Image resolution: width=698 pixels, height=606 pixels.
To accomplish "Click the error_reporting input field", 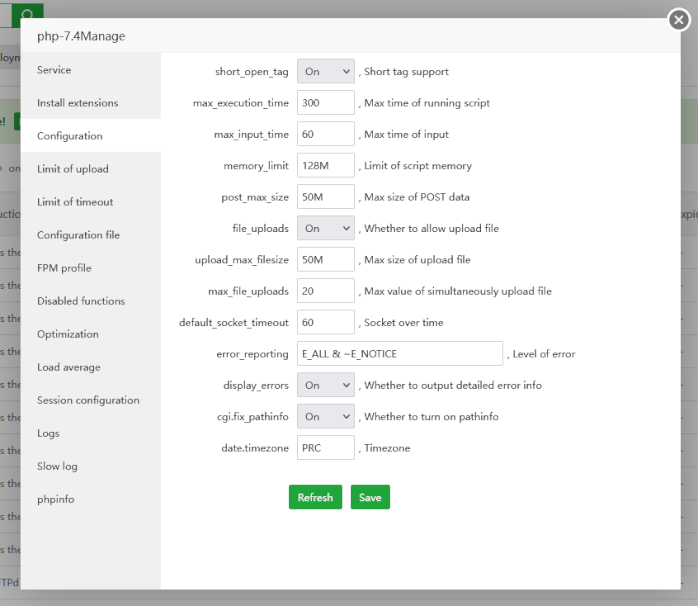I will click(400, 354).
